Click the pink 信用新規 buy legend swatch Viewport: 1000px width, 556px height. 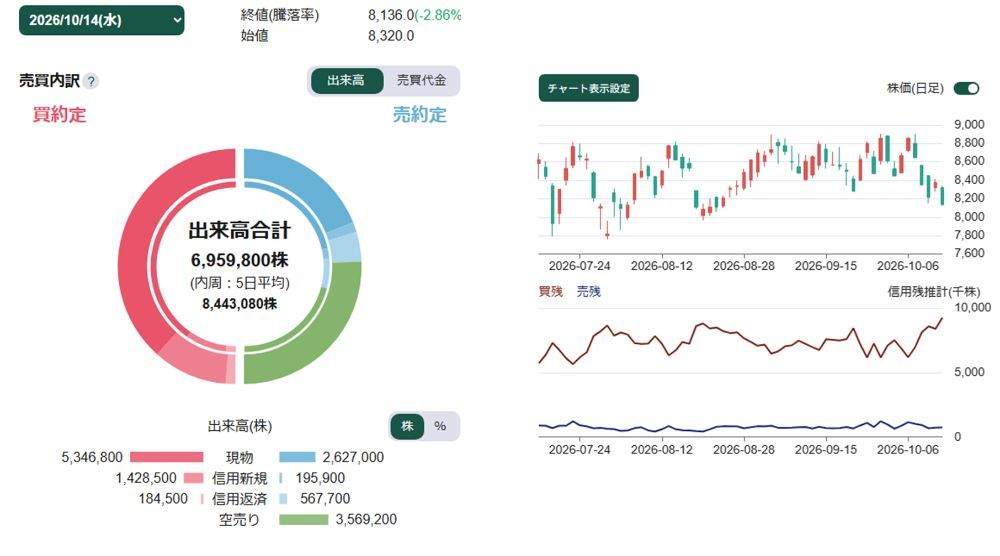(x=193, y=478)
